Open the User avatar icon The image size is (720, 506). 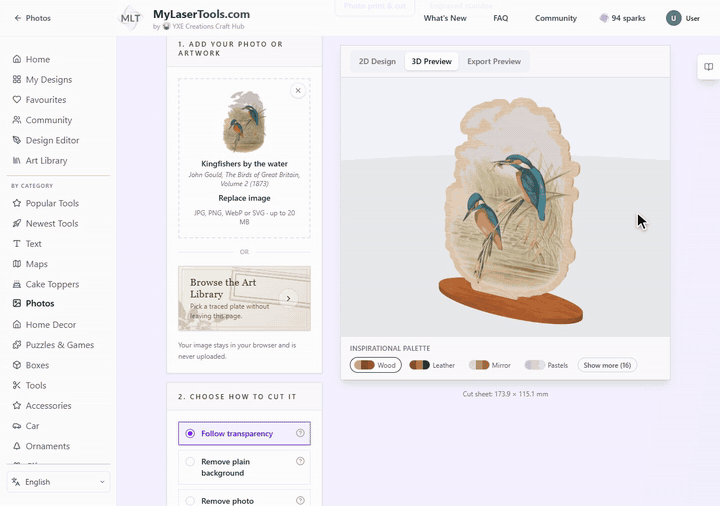673,18
